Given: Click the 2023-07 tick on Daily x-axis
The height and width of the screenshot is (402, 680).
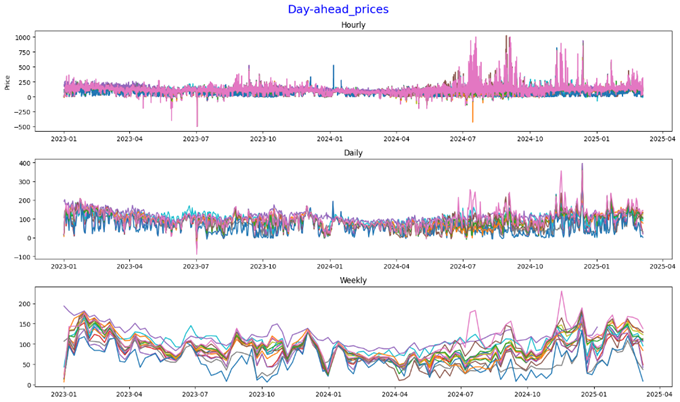Looking at the screenshot, I should (197, 268).
